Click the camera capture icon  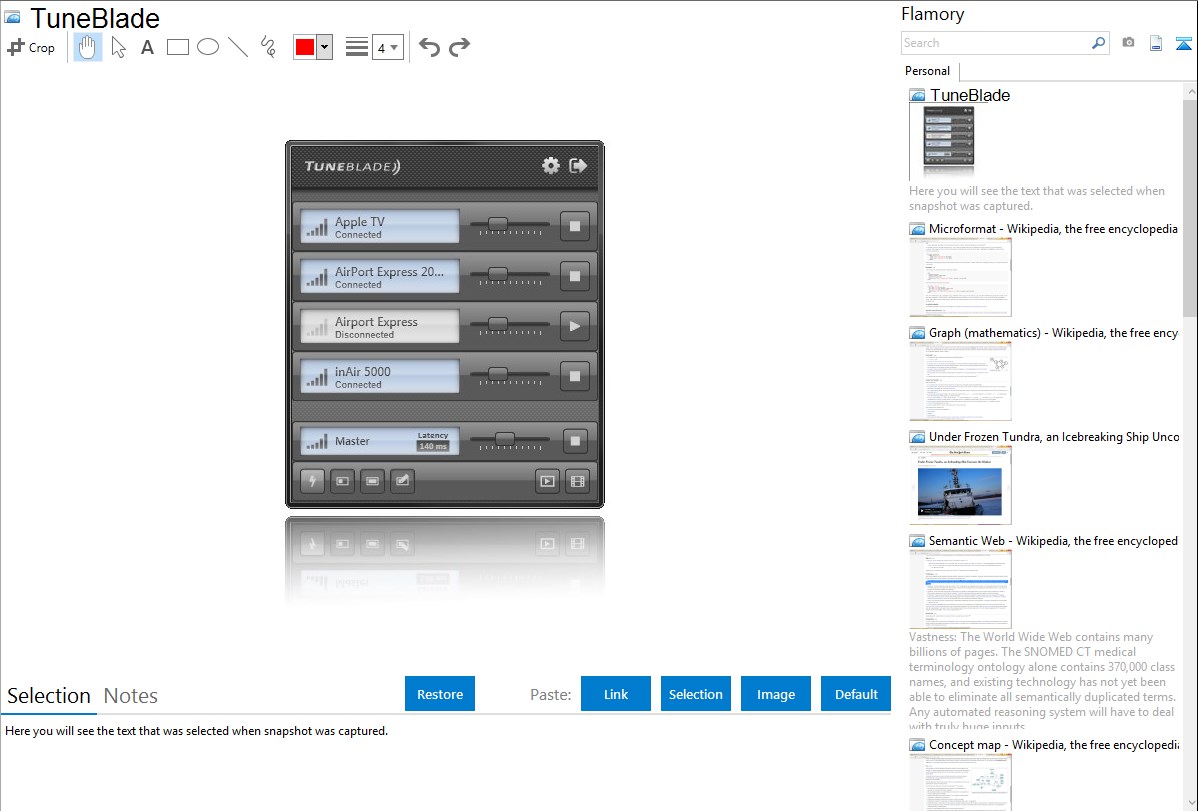coord(1128,43)
